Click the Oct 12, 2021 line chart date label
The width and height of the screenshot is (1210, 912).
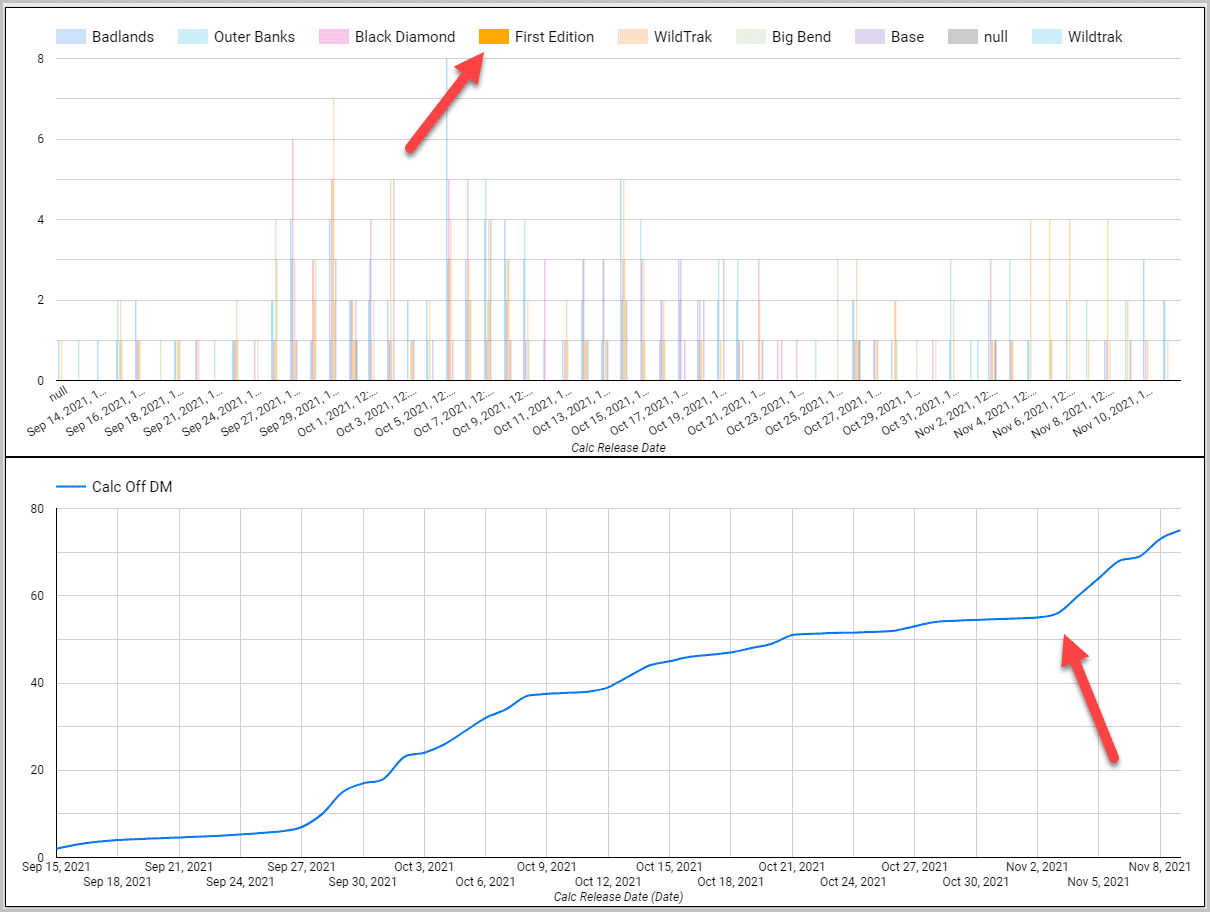(608, 882)
